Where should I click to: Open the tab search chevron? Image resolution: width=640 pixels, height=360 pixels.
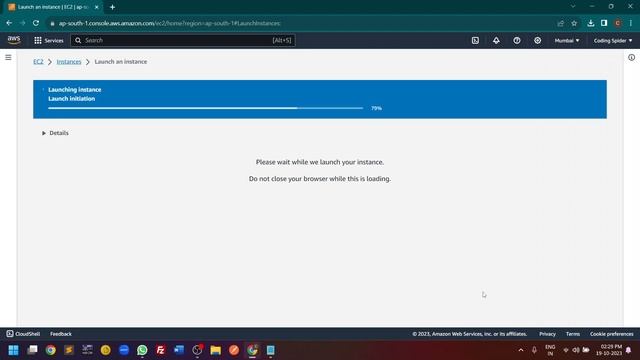(x=573, y=7)
